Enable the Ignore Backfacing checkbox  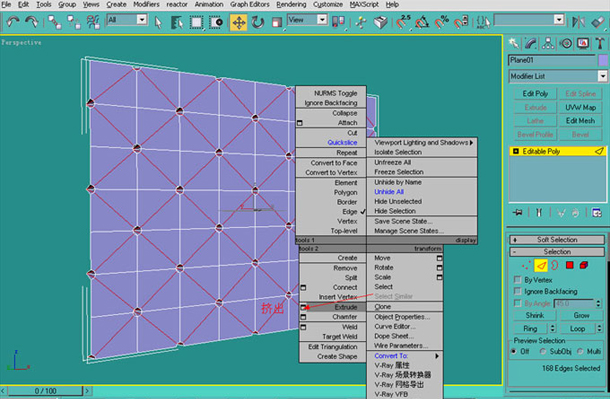coord(517,291)
